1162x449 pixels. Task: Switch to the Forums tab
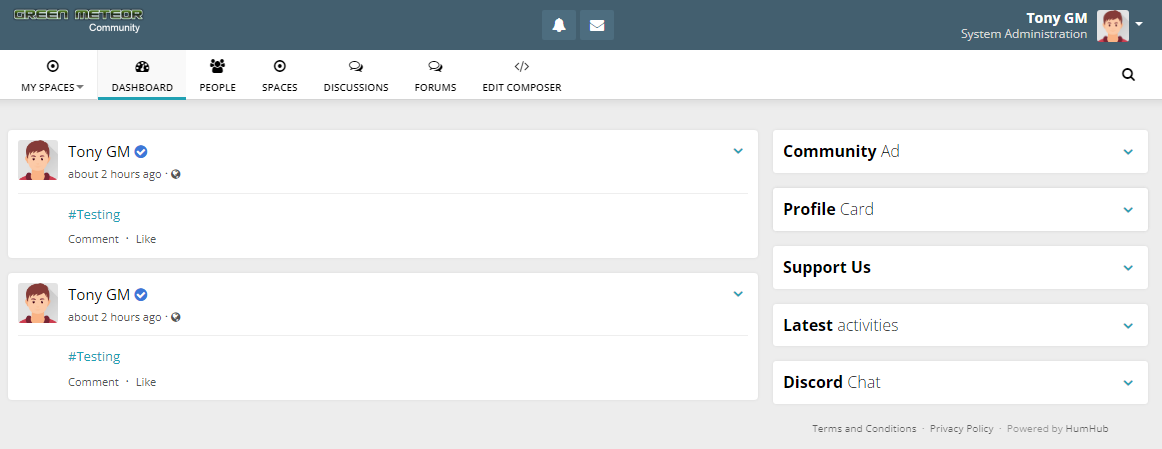(x=435, y=76)
